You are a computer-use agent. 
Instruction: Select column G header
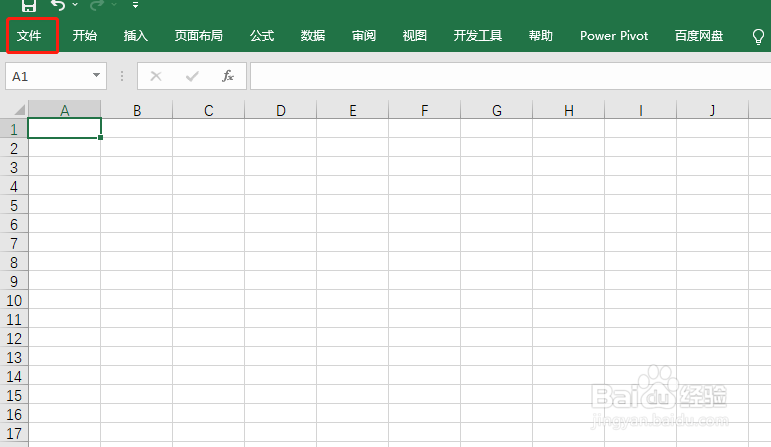497,110
